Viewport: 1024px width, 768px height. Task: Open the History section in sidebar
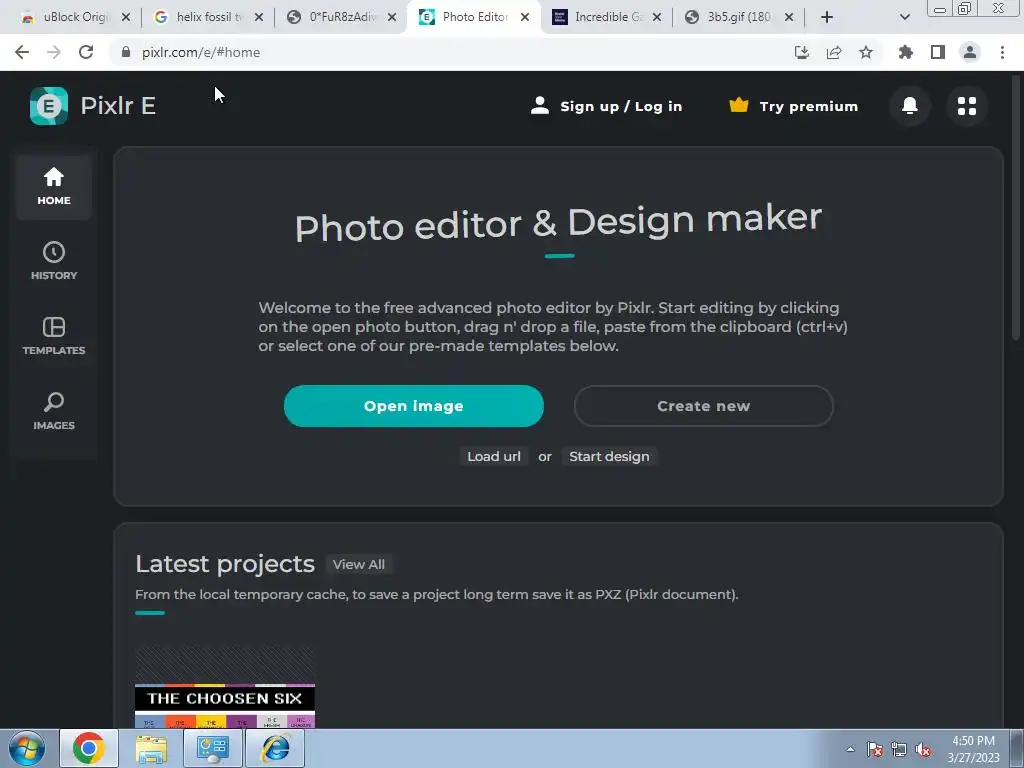click(x=54, y=261)
